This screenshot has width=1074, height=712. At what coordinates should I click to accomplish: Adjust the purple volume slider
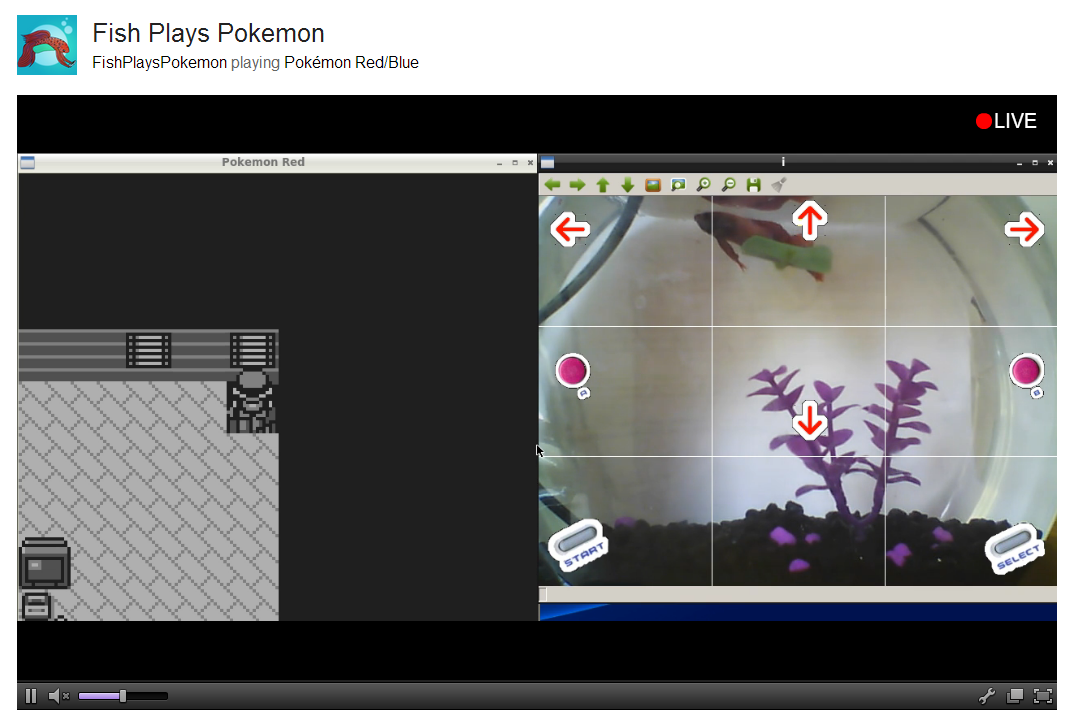(x=123, y=696)
